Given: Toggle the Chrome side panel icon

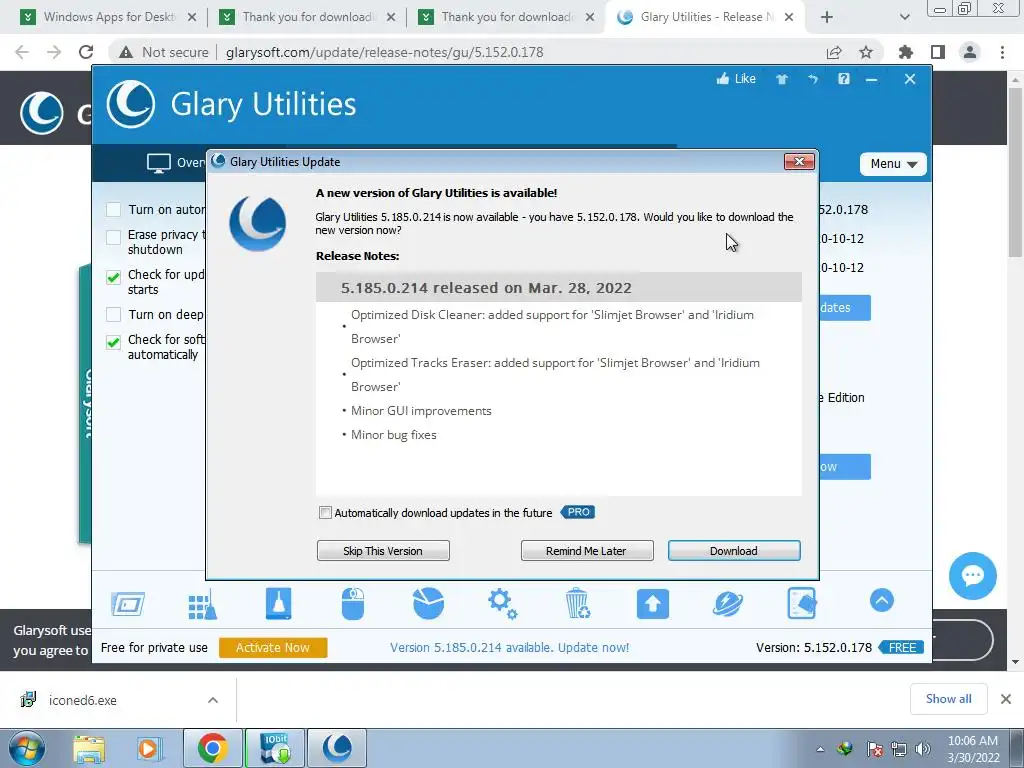Looking at the screenshot, I should 938,52.
